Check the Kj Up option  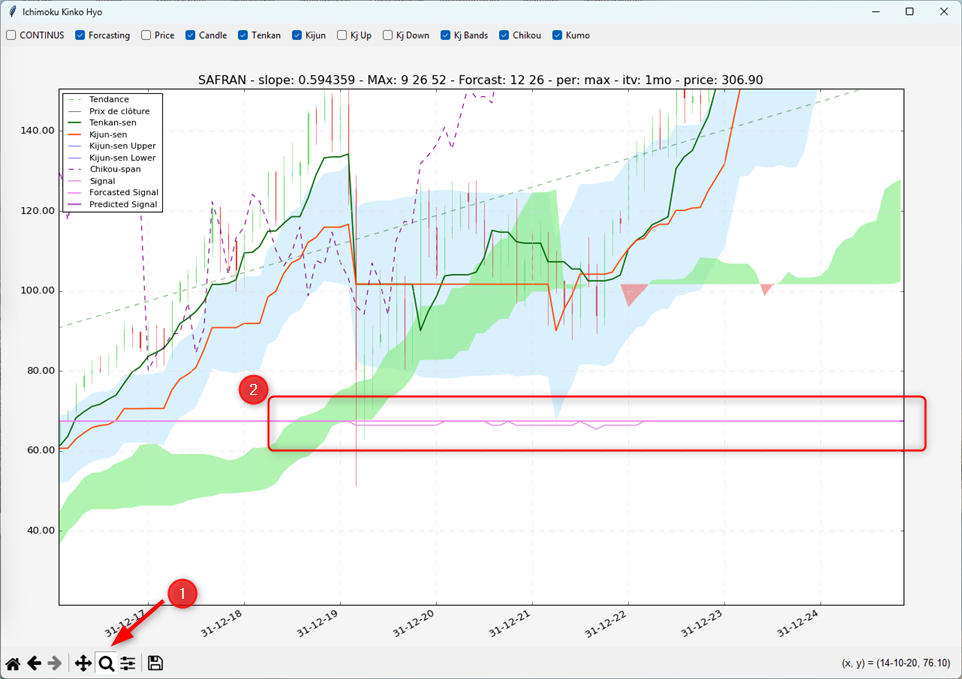tap(343, 35)
